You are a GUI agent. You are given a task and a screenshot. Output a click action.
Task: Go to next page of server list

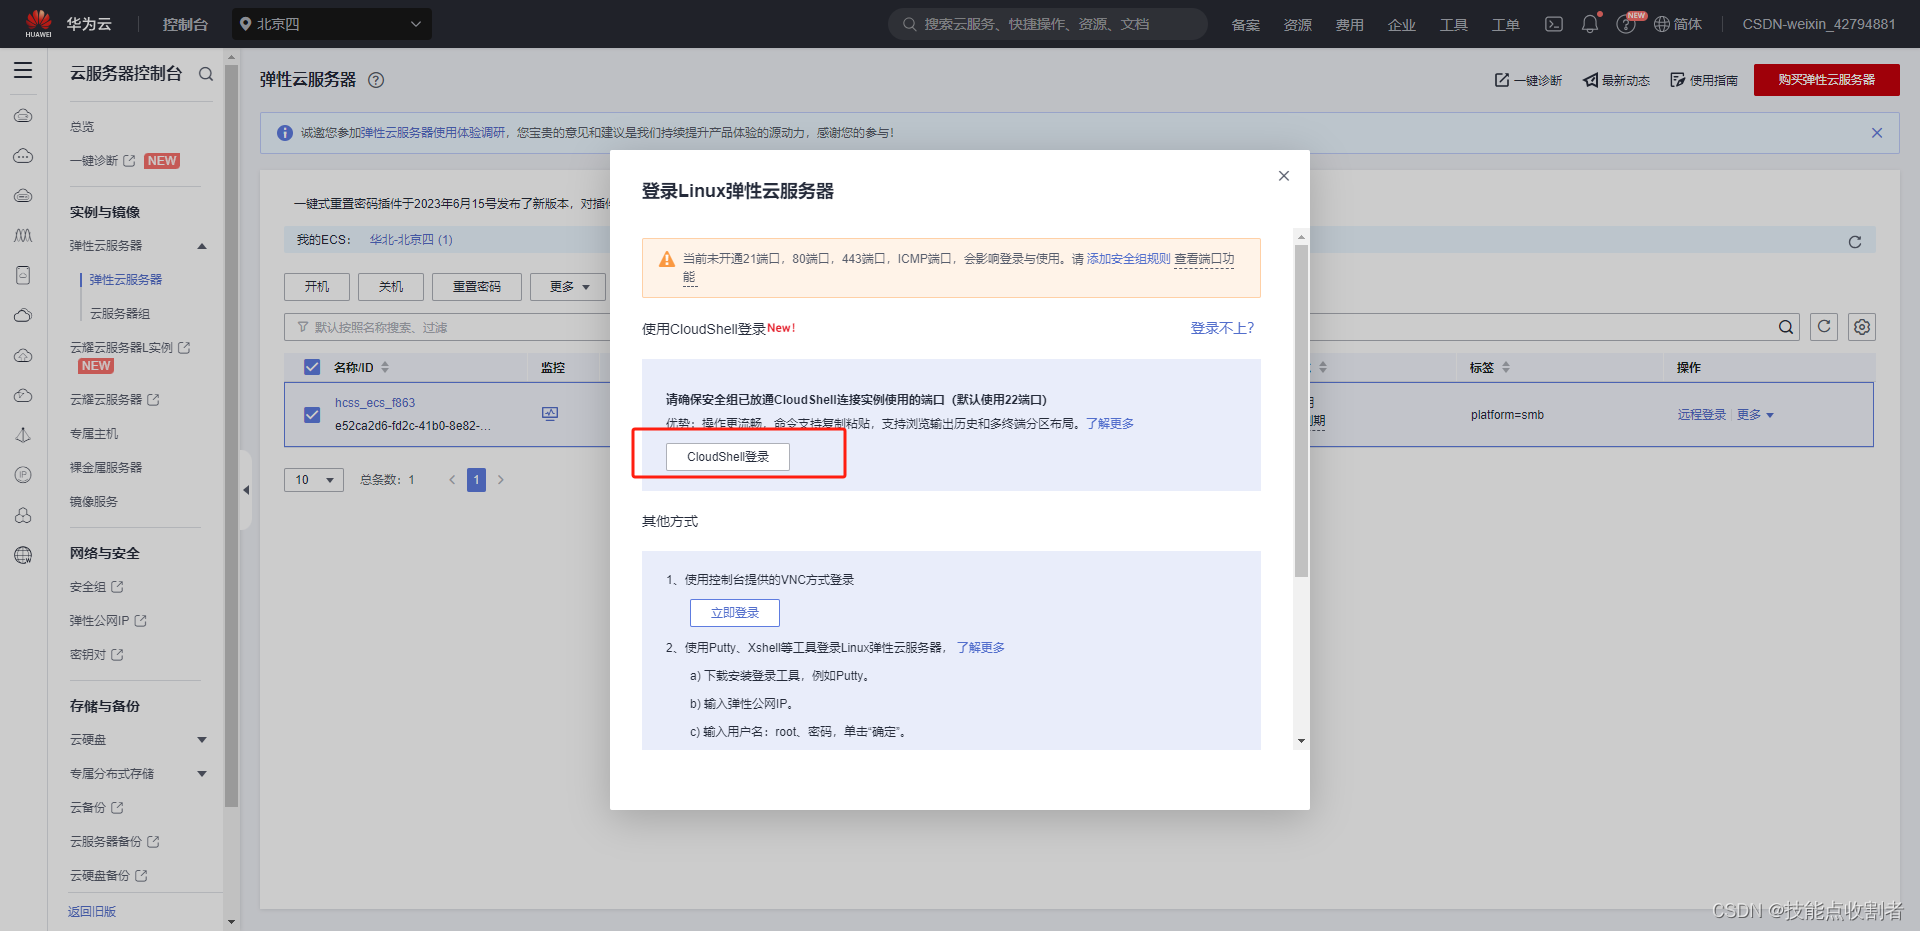click(501, 480)
